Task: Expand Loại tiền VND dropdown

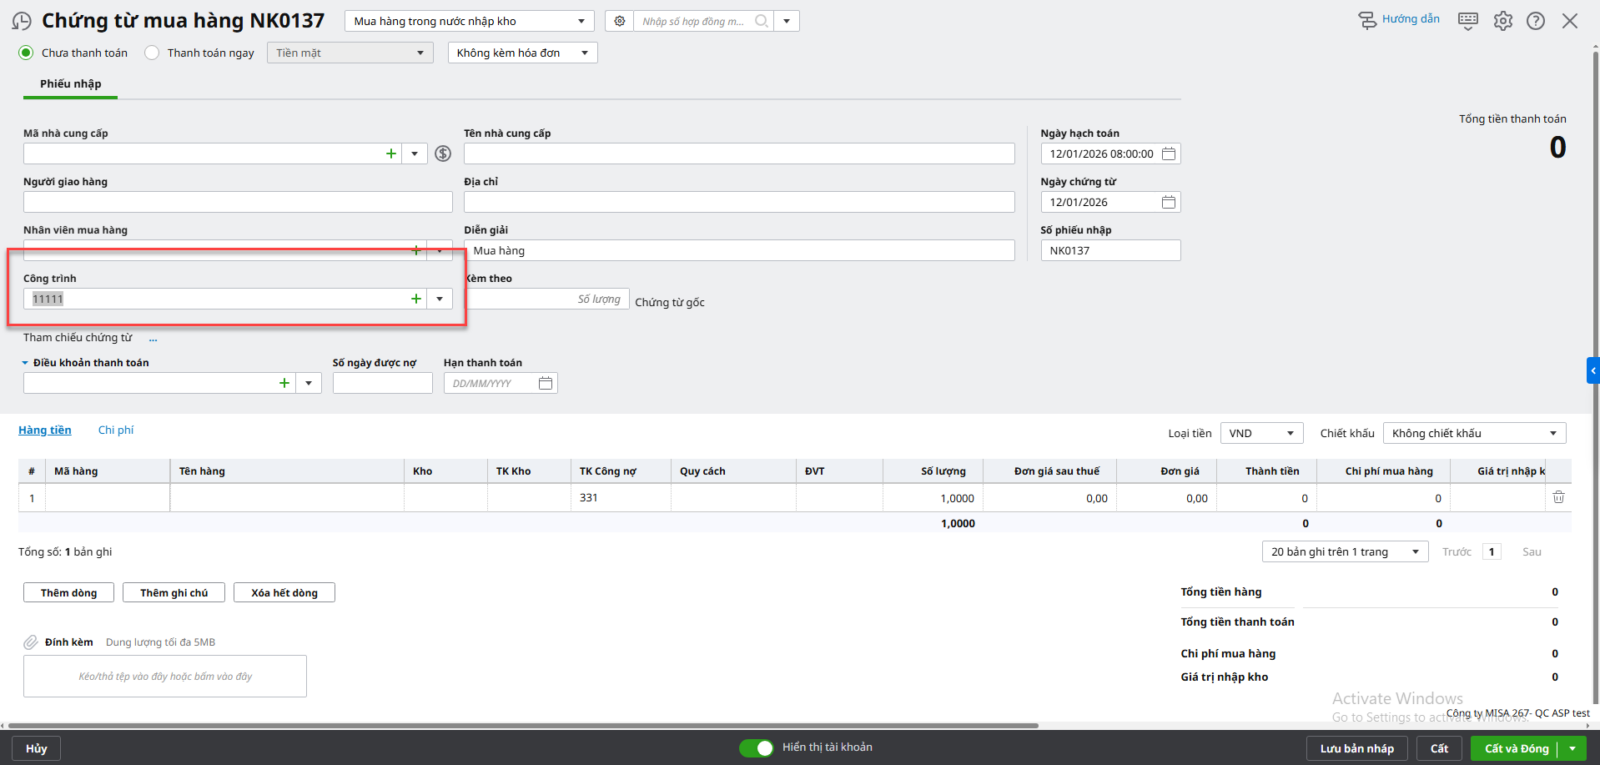Action: tap(1261, 433)
